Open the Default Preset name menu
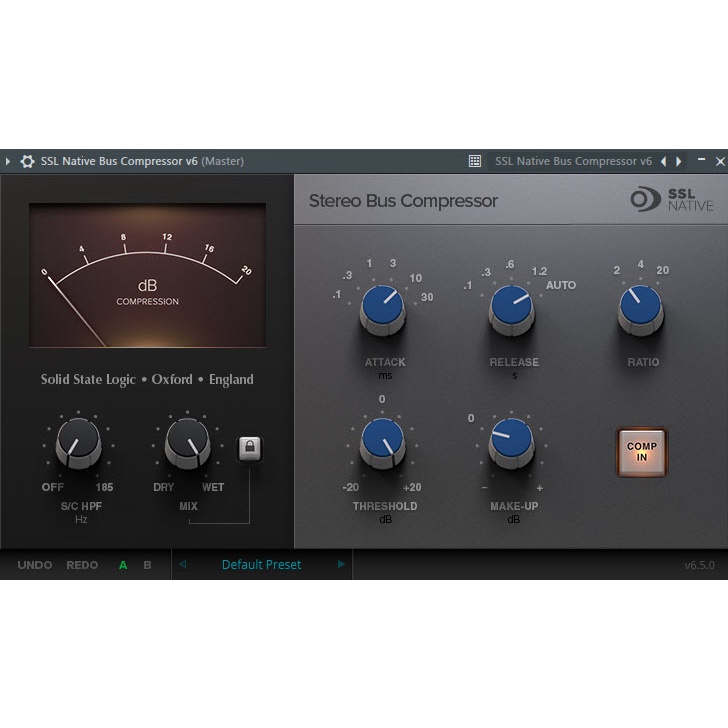Screen dimensions: 728x728 (x=261, y=565)
